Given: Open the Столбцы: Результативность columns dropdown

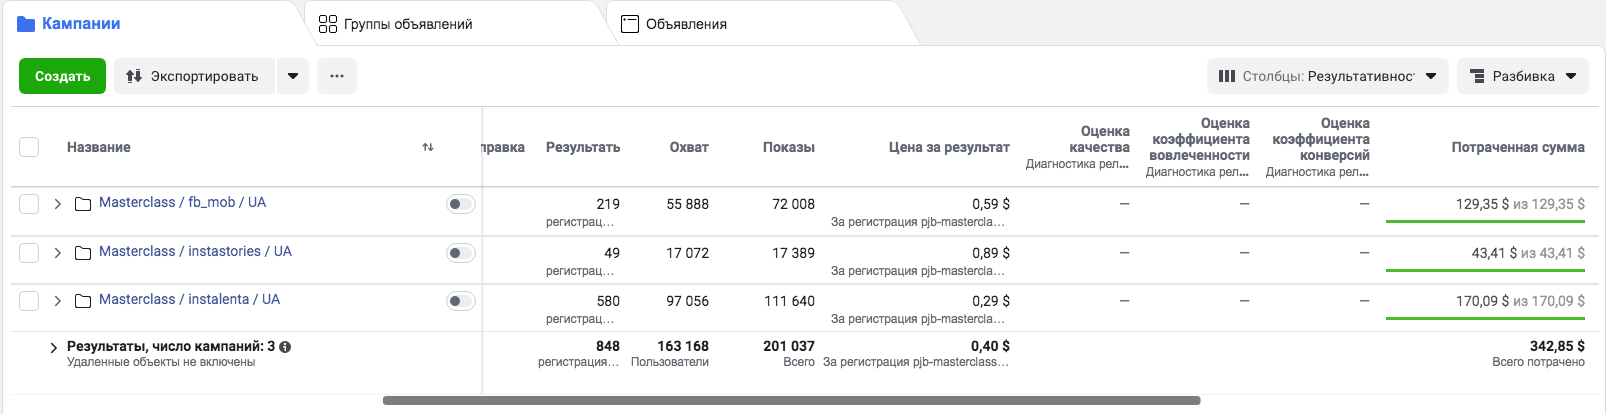Looking at the screenshot, I should (1327, 76).
